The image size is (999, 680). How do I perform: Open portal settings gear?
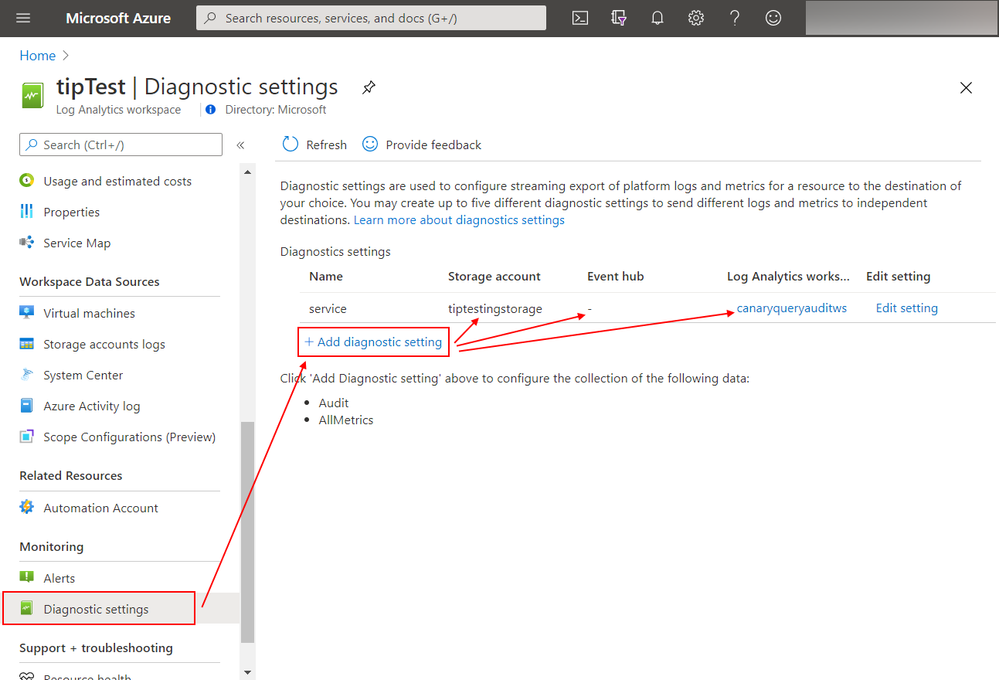click(x=696, y=18)
